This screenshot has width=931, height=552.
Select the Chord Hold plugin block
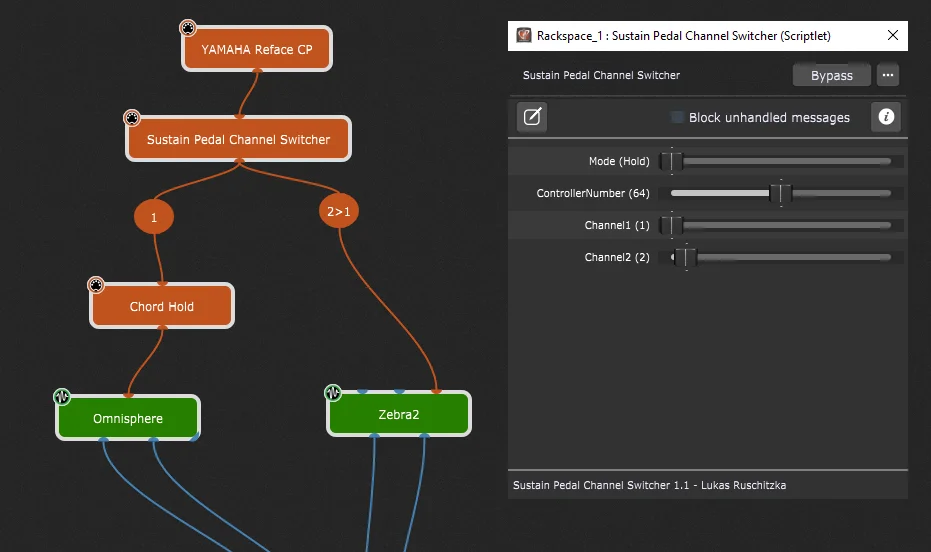click(162, 306)
